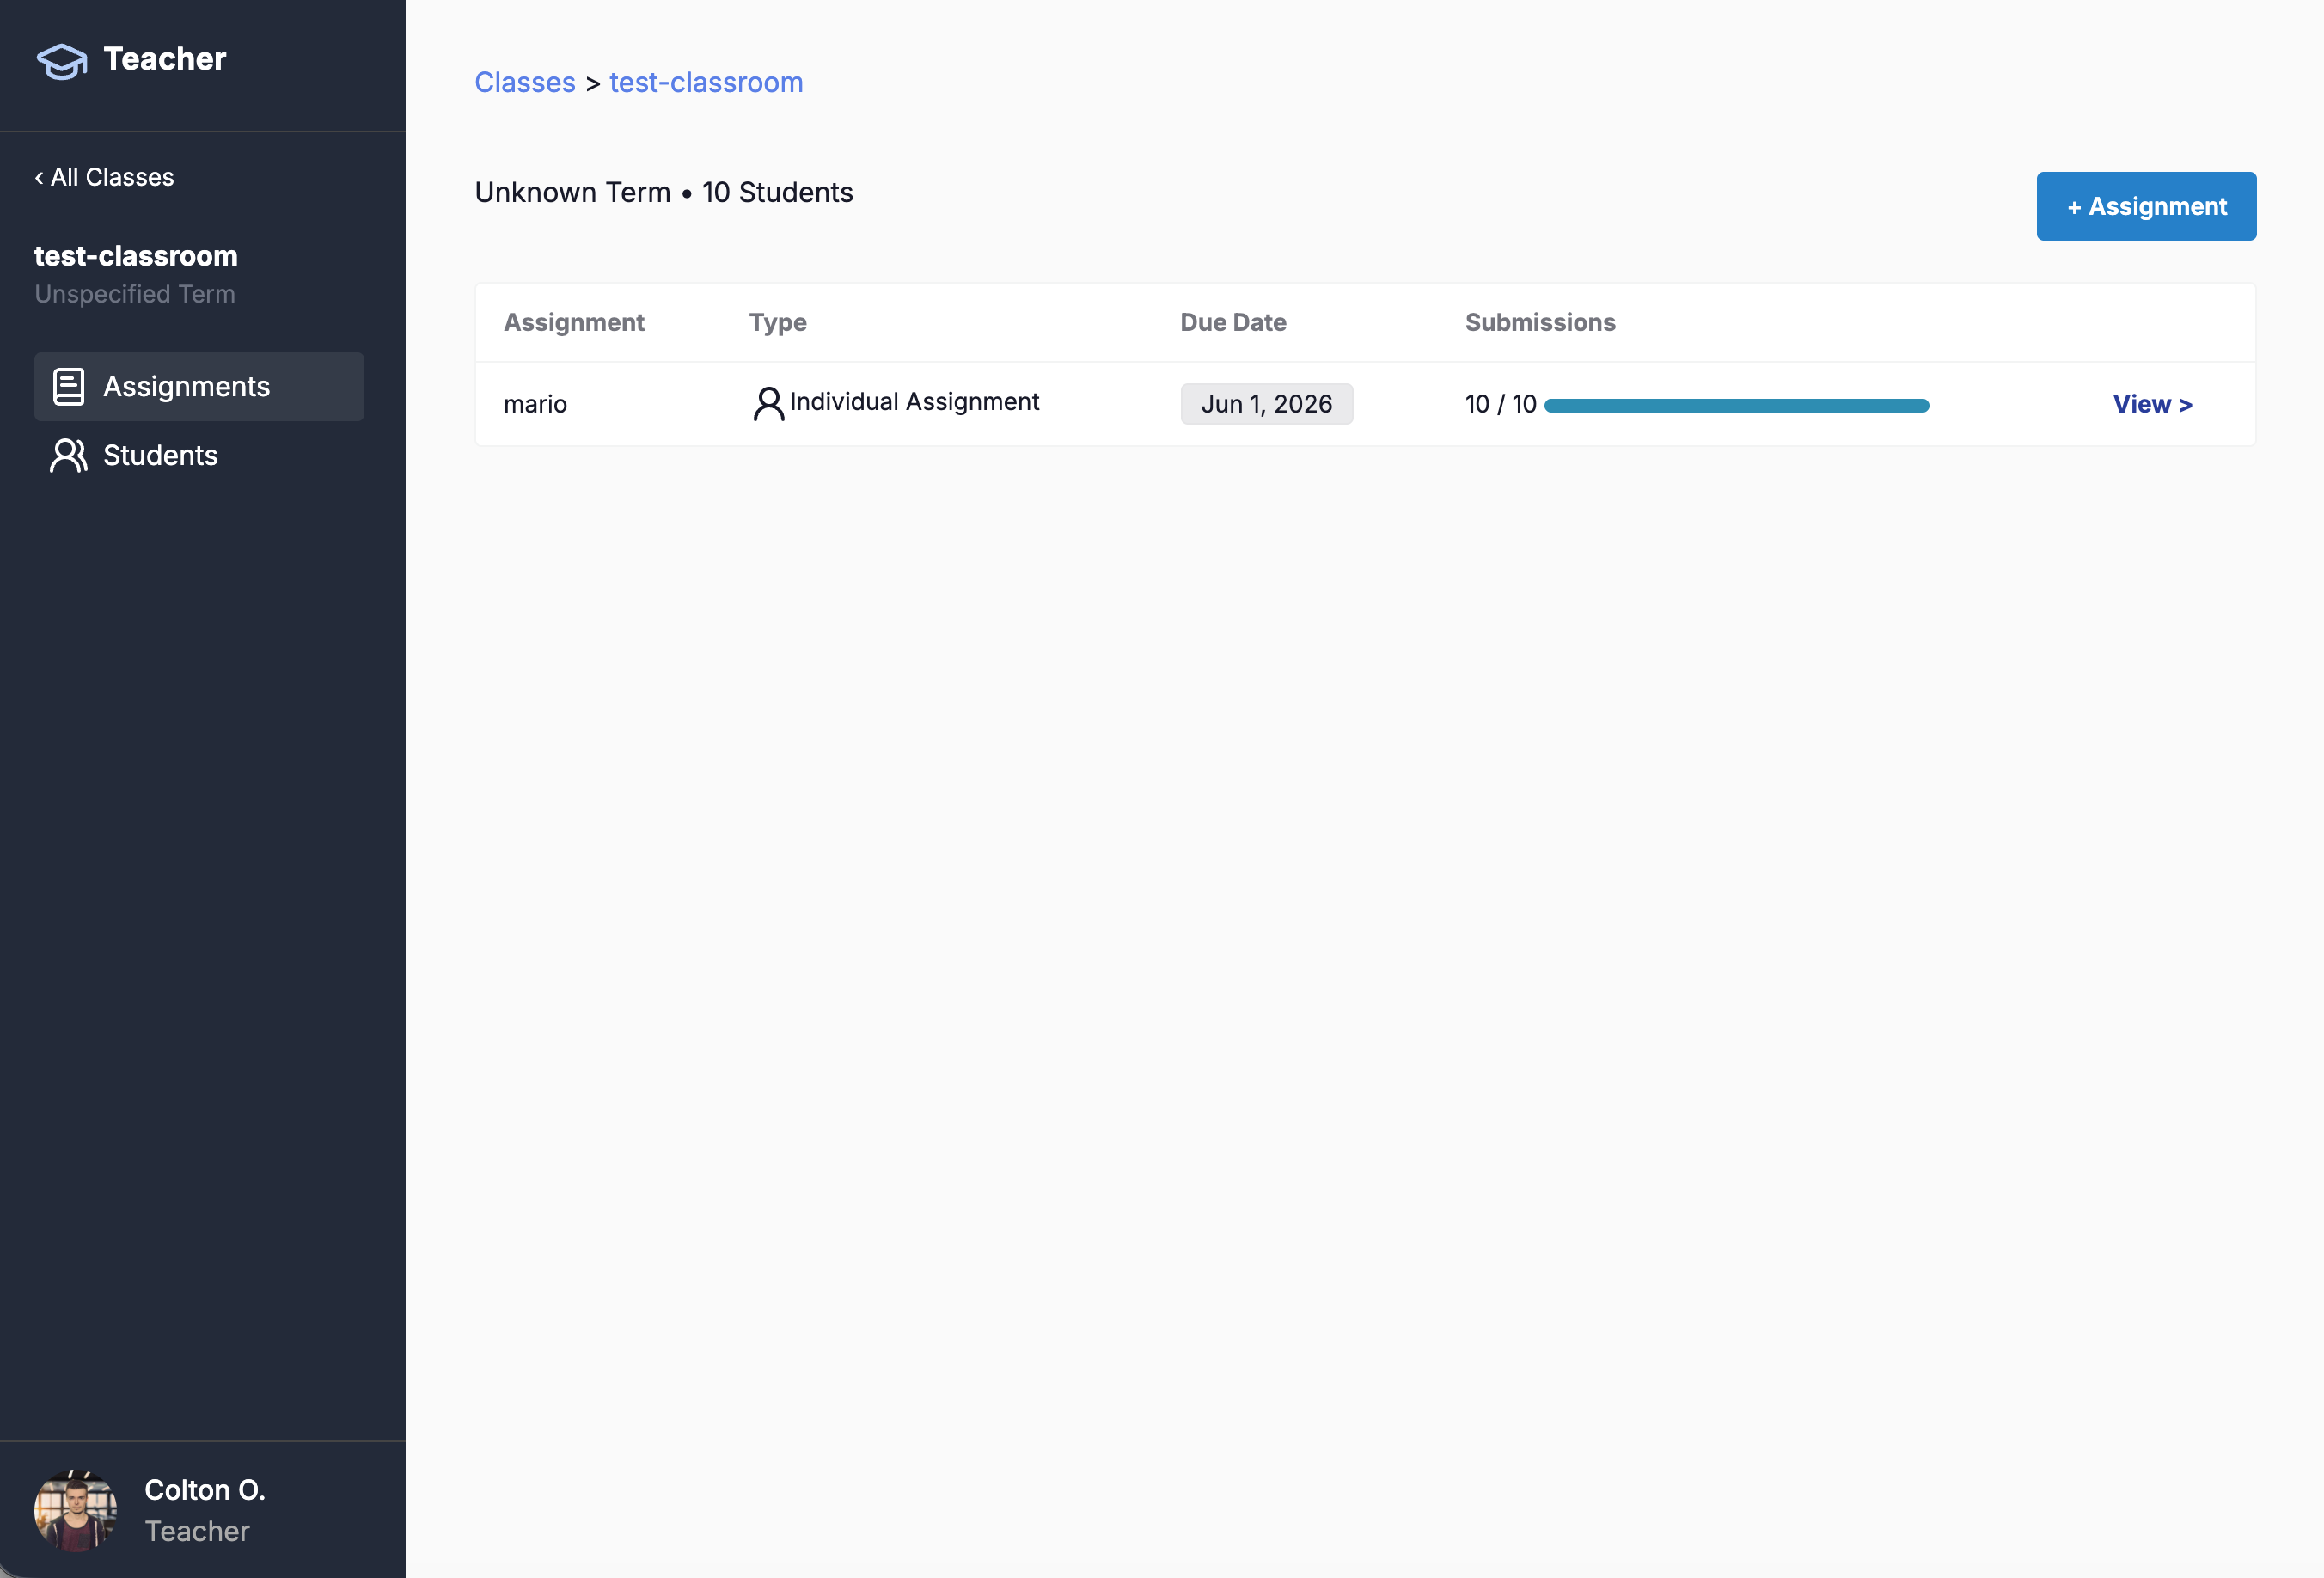Click the Type column header
Viewport: 2324px width, 1578px height.
click(778, 322)
